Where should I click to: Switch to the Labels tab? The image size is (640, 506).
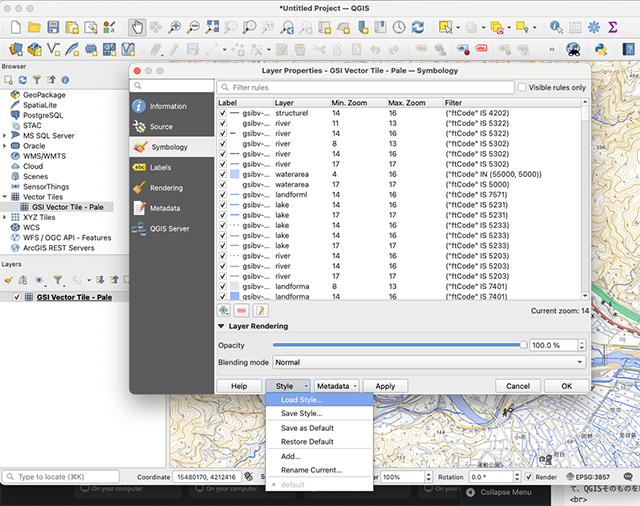coord(172,167)
